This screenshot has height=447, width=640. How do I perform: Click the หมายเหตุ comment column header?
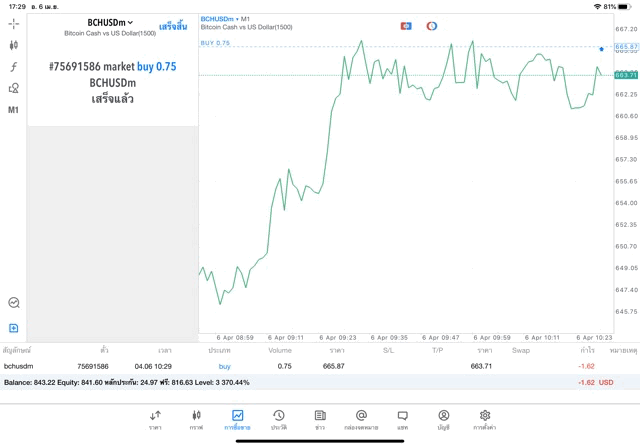623,350
